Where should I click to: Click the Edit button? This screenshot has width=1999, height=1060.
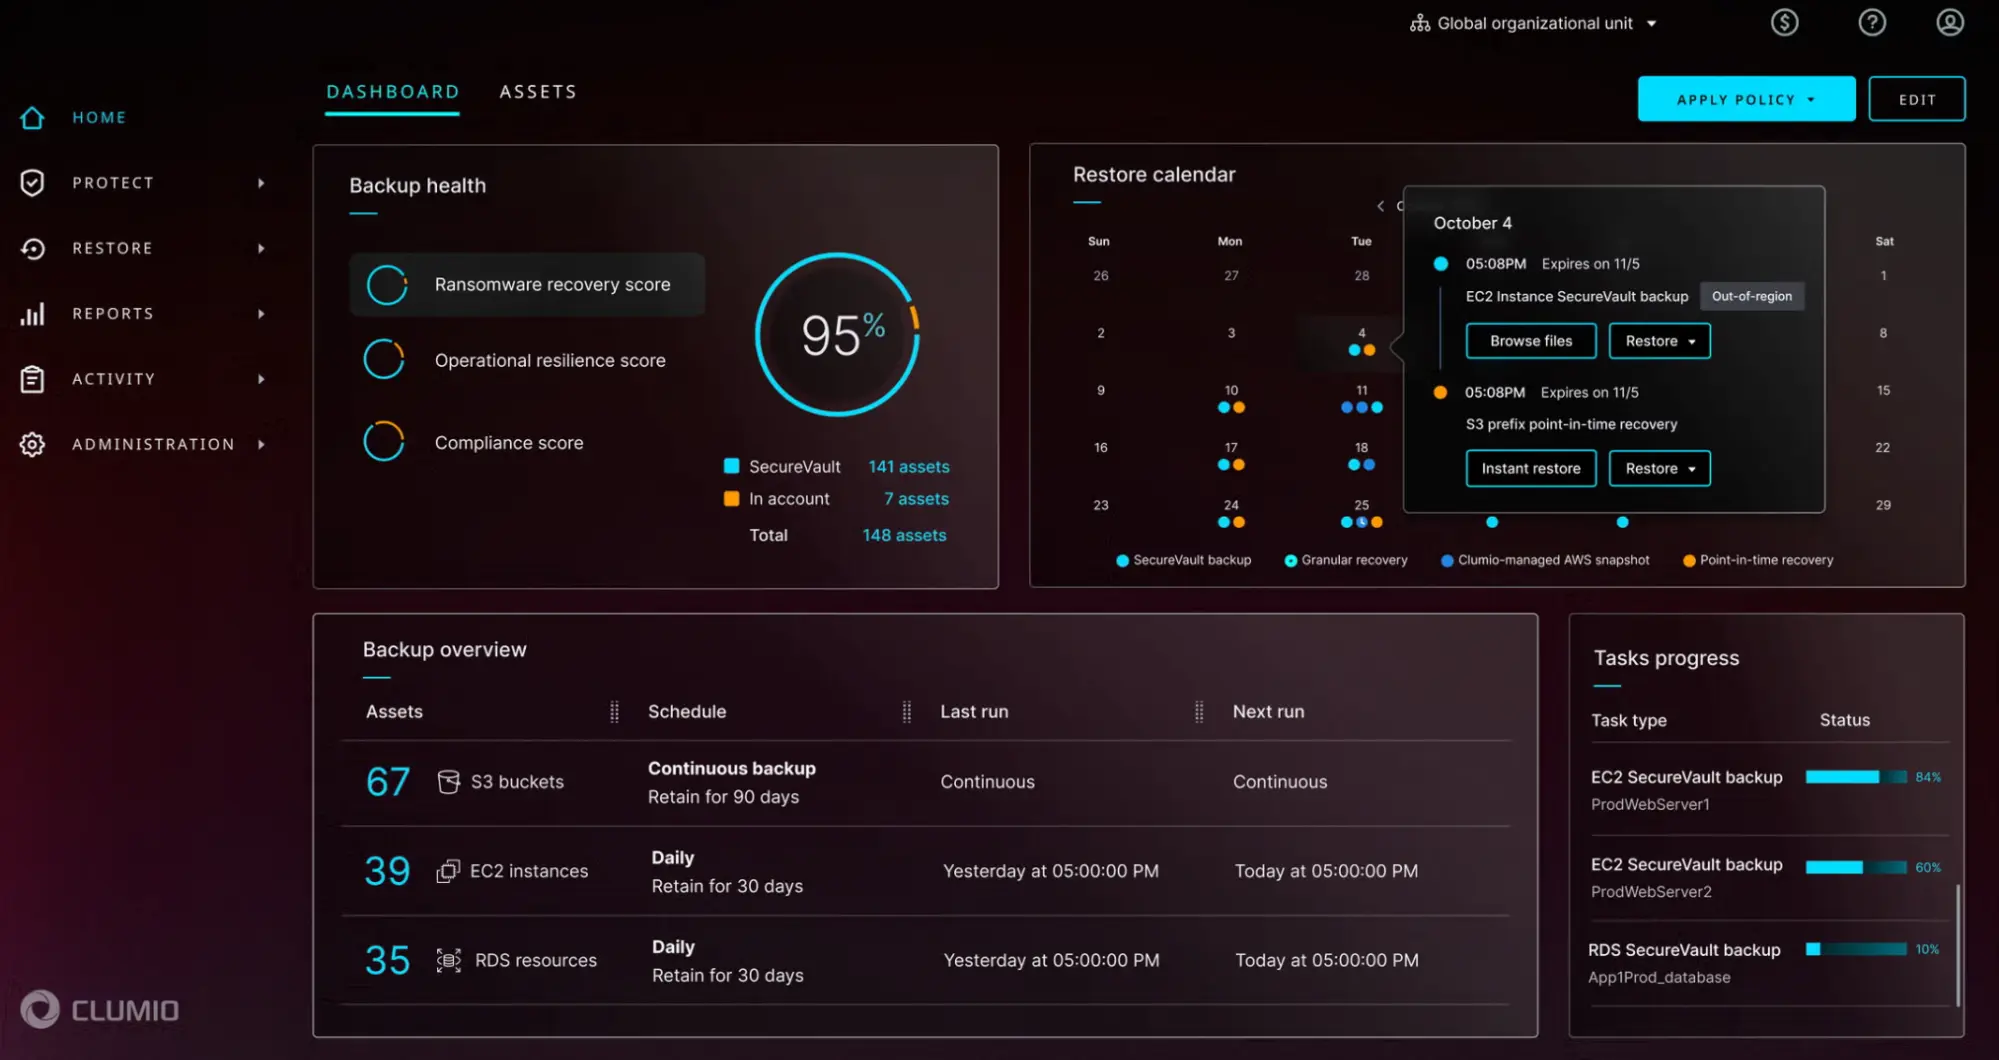coord(1916,99)
